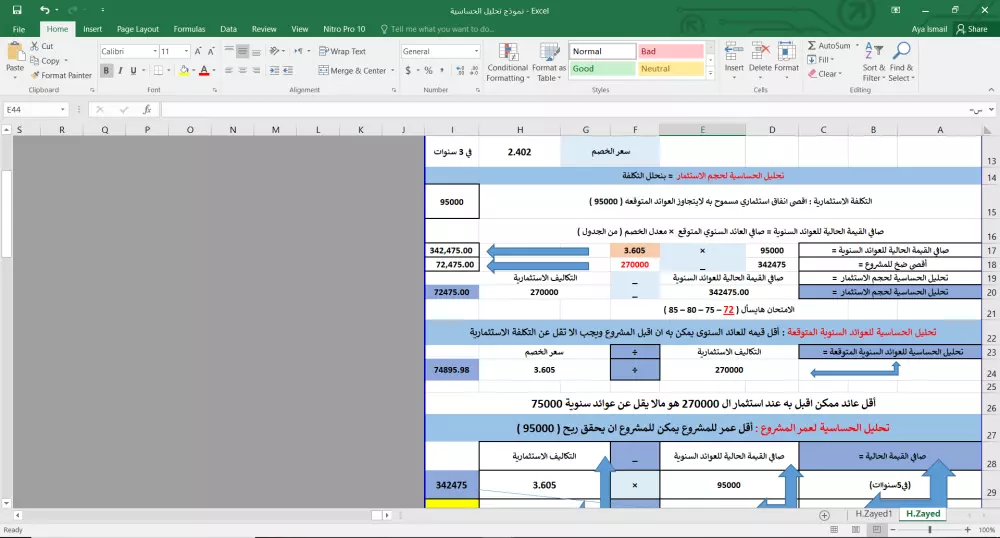Screen dimensions: 1000x538
Task: Click the Borders icon
Action: tap(158, 70)
